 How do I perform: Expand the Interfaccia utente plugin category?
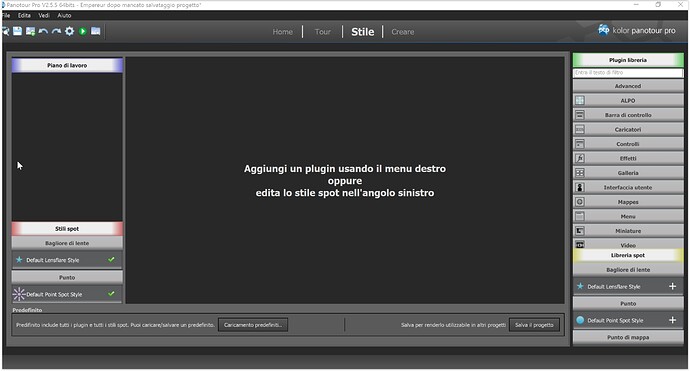tap(628, 187)
